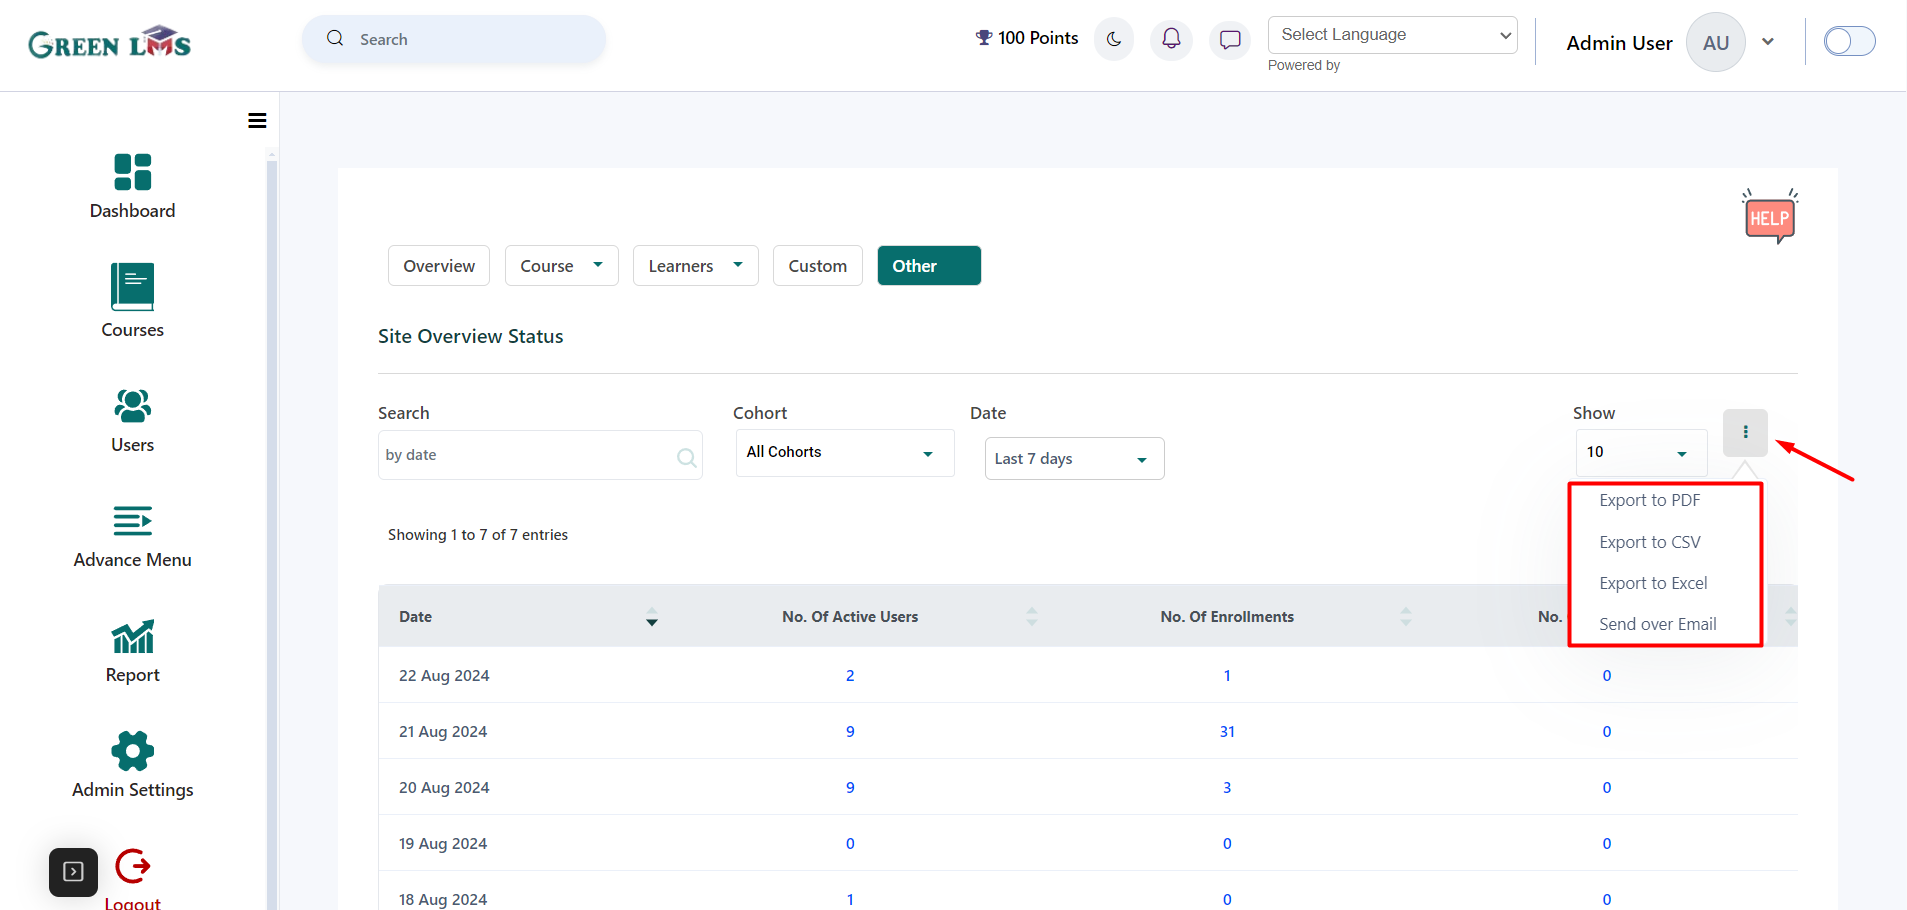Open the Users sidebar icon
The image size is (1907, 910).
pyautogui.click(x=132, y=406)
